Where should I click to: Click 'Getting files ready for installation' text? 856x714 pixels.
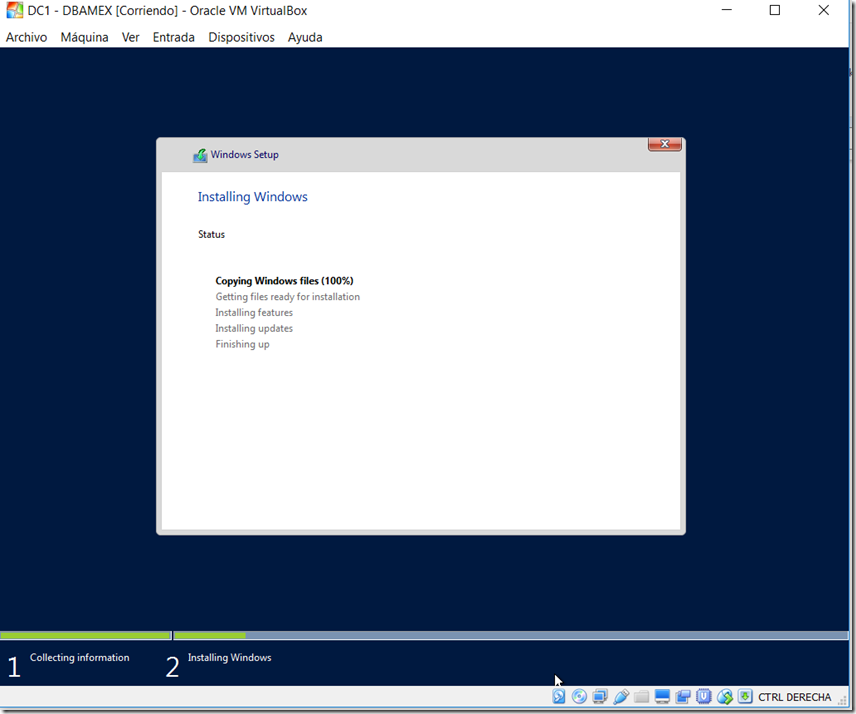(x=288, y=296)
